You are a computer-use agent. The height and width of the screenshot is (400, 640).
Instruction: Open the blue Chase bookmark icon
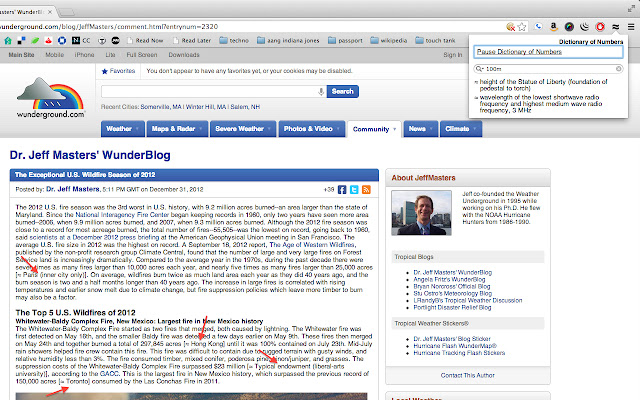coord(62,40)
